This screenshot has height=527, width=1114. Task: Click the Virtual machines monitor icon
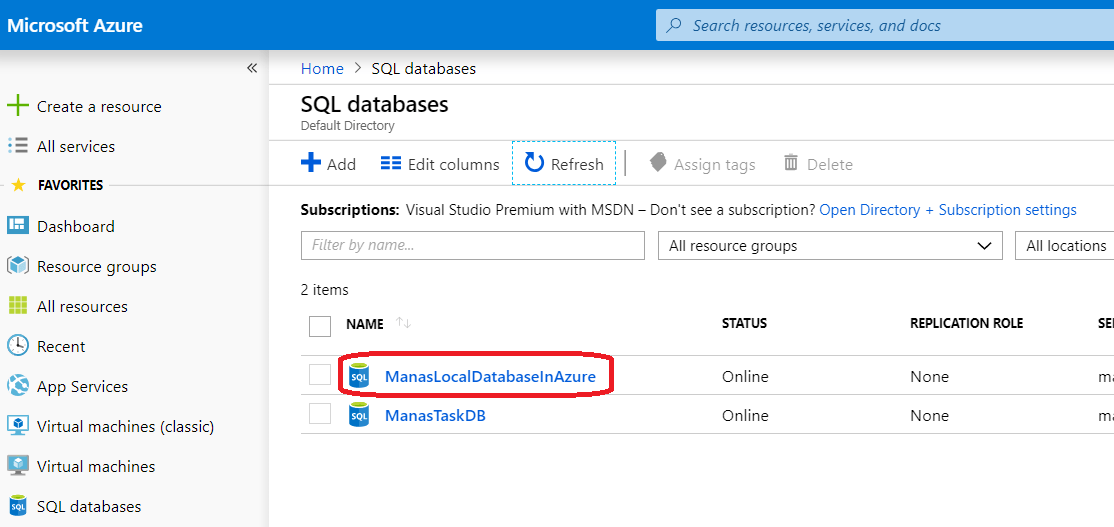click(x=18, y=466)
